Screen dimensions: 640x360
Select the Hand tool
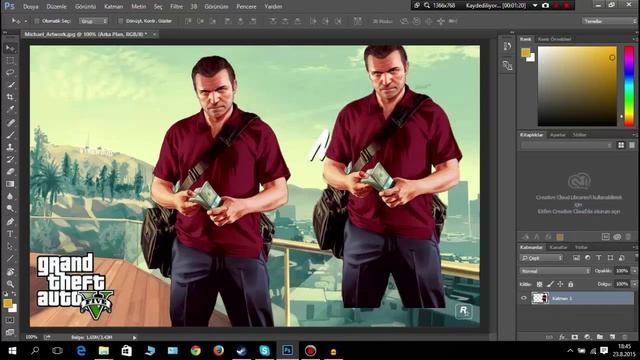pos(10,272)
